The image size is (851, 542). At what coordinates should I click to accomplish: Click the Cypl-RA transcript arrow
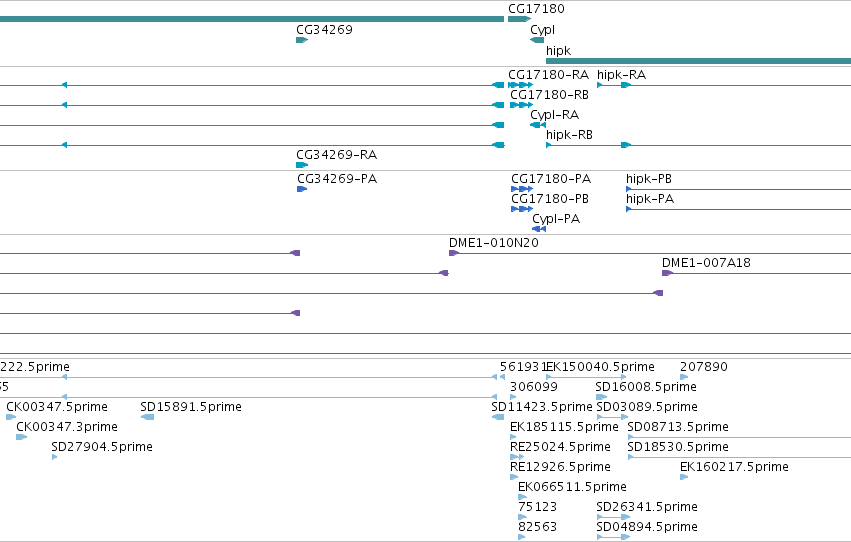click(538, 125)
